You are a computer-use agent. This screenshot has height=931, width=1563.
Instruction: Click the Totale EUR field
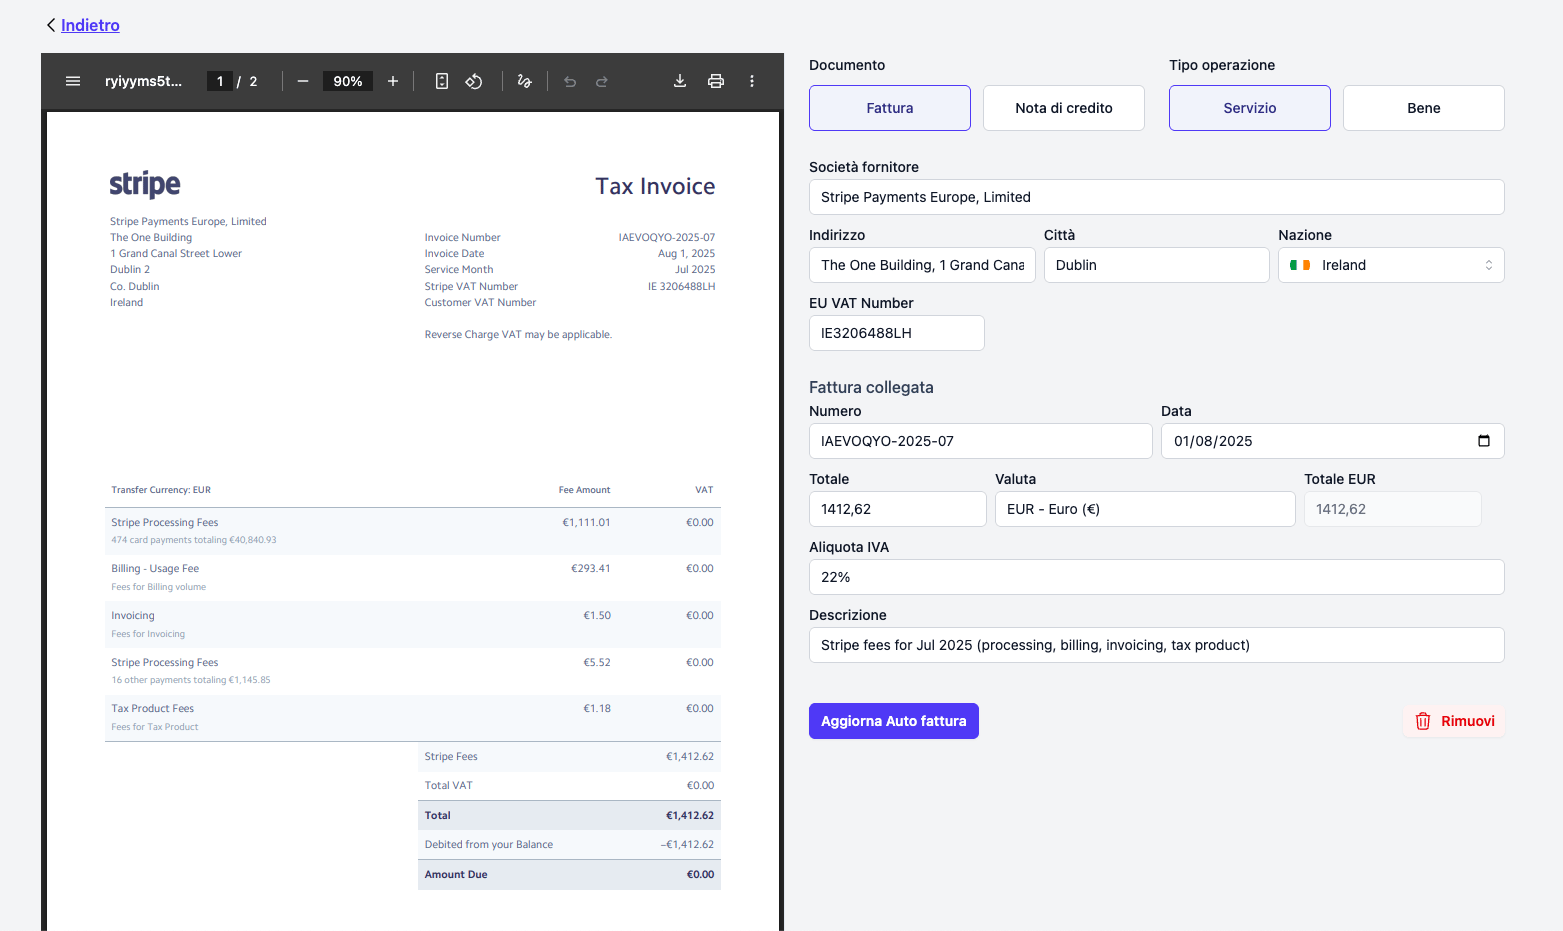pos(1393,509)
